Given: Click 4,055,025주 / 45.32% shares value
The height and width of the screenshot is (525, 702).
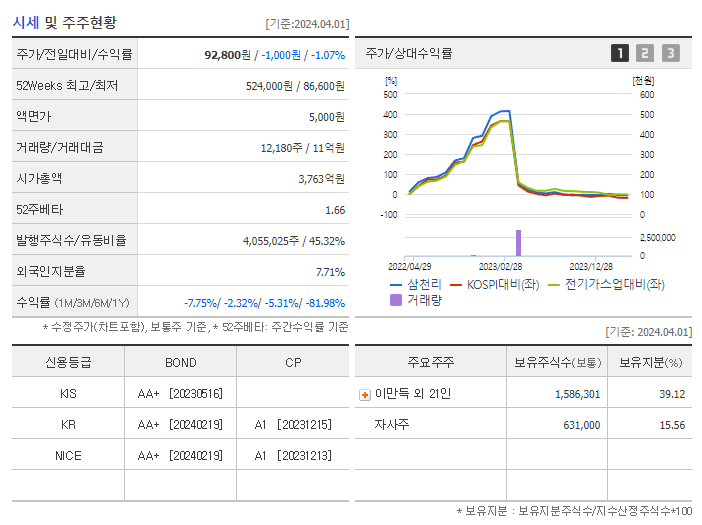Looking at the screenshot, I should [x=294, y=241].
